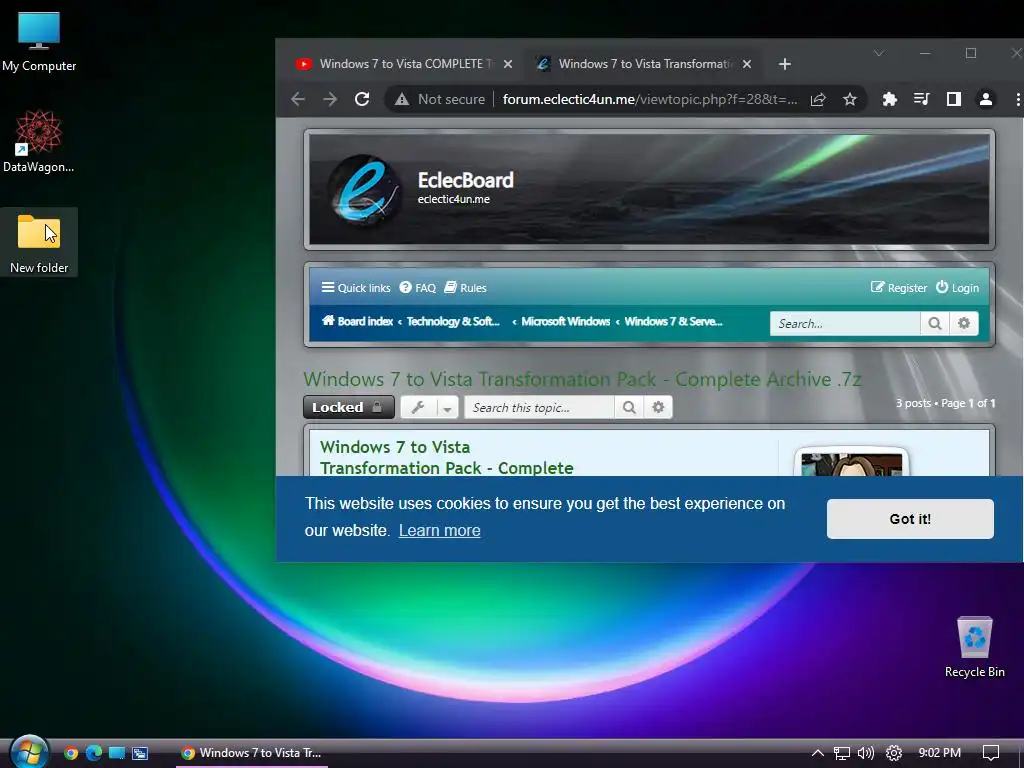Open the EclecBoard title link
Screen dimensions: 1024x768
[466, 180]
